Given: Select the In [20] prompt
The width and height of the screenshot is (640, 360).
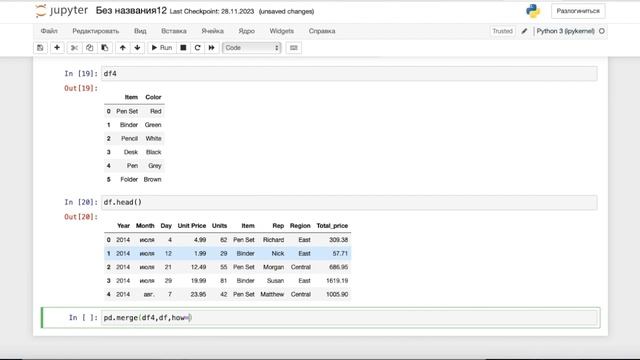Looking at the screenshot, I should pyautogui.click(x=81, y=202).
